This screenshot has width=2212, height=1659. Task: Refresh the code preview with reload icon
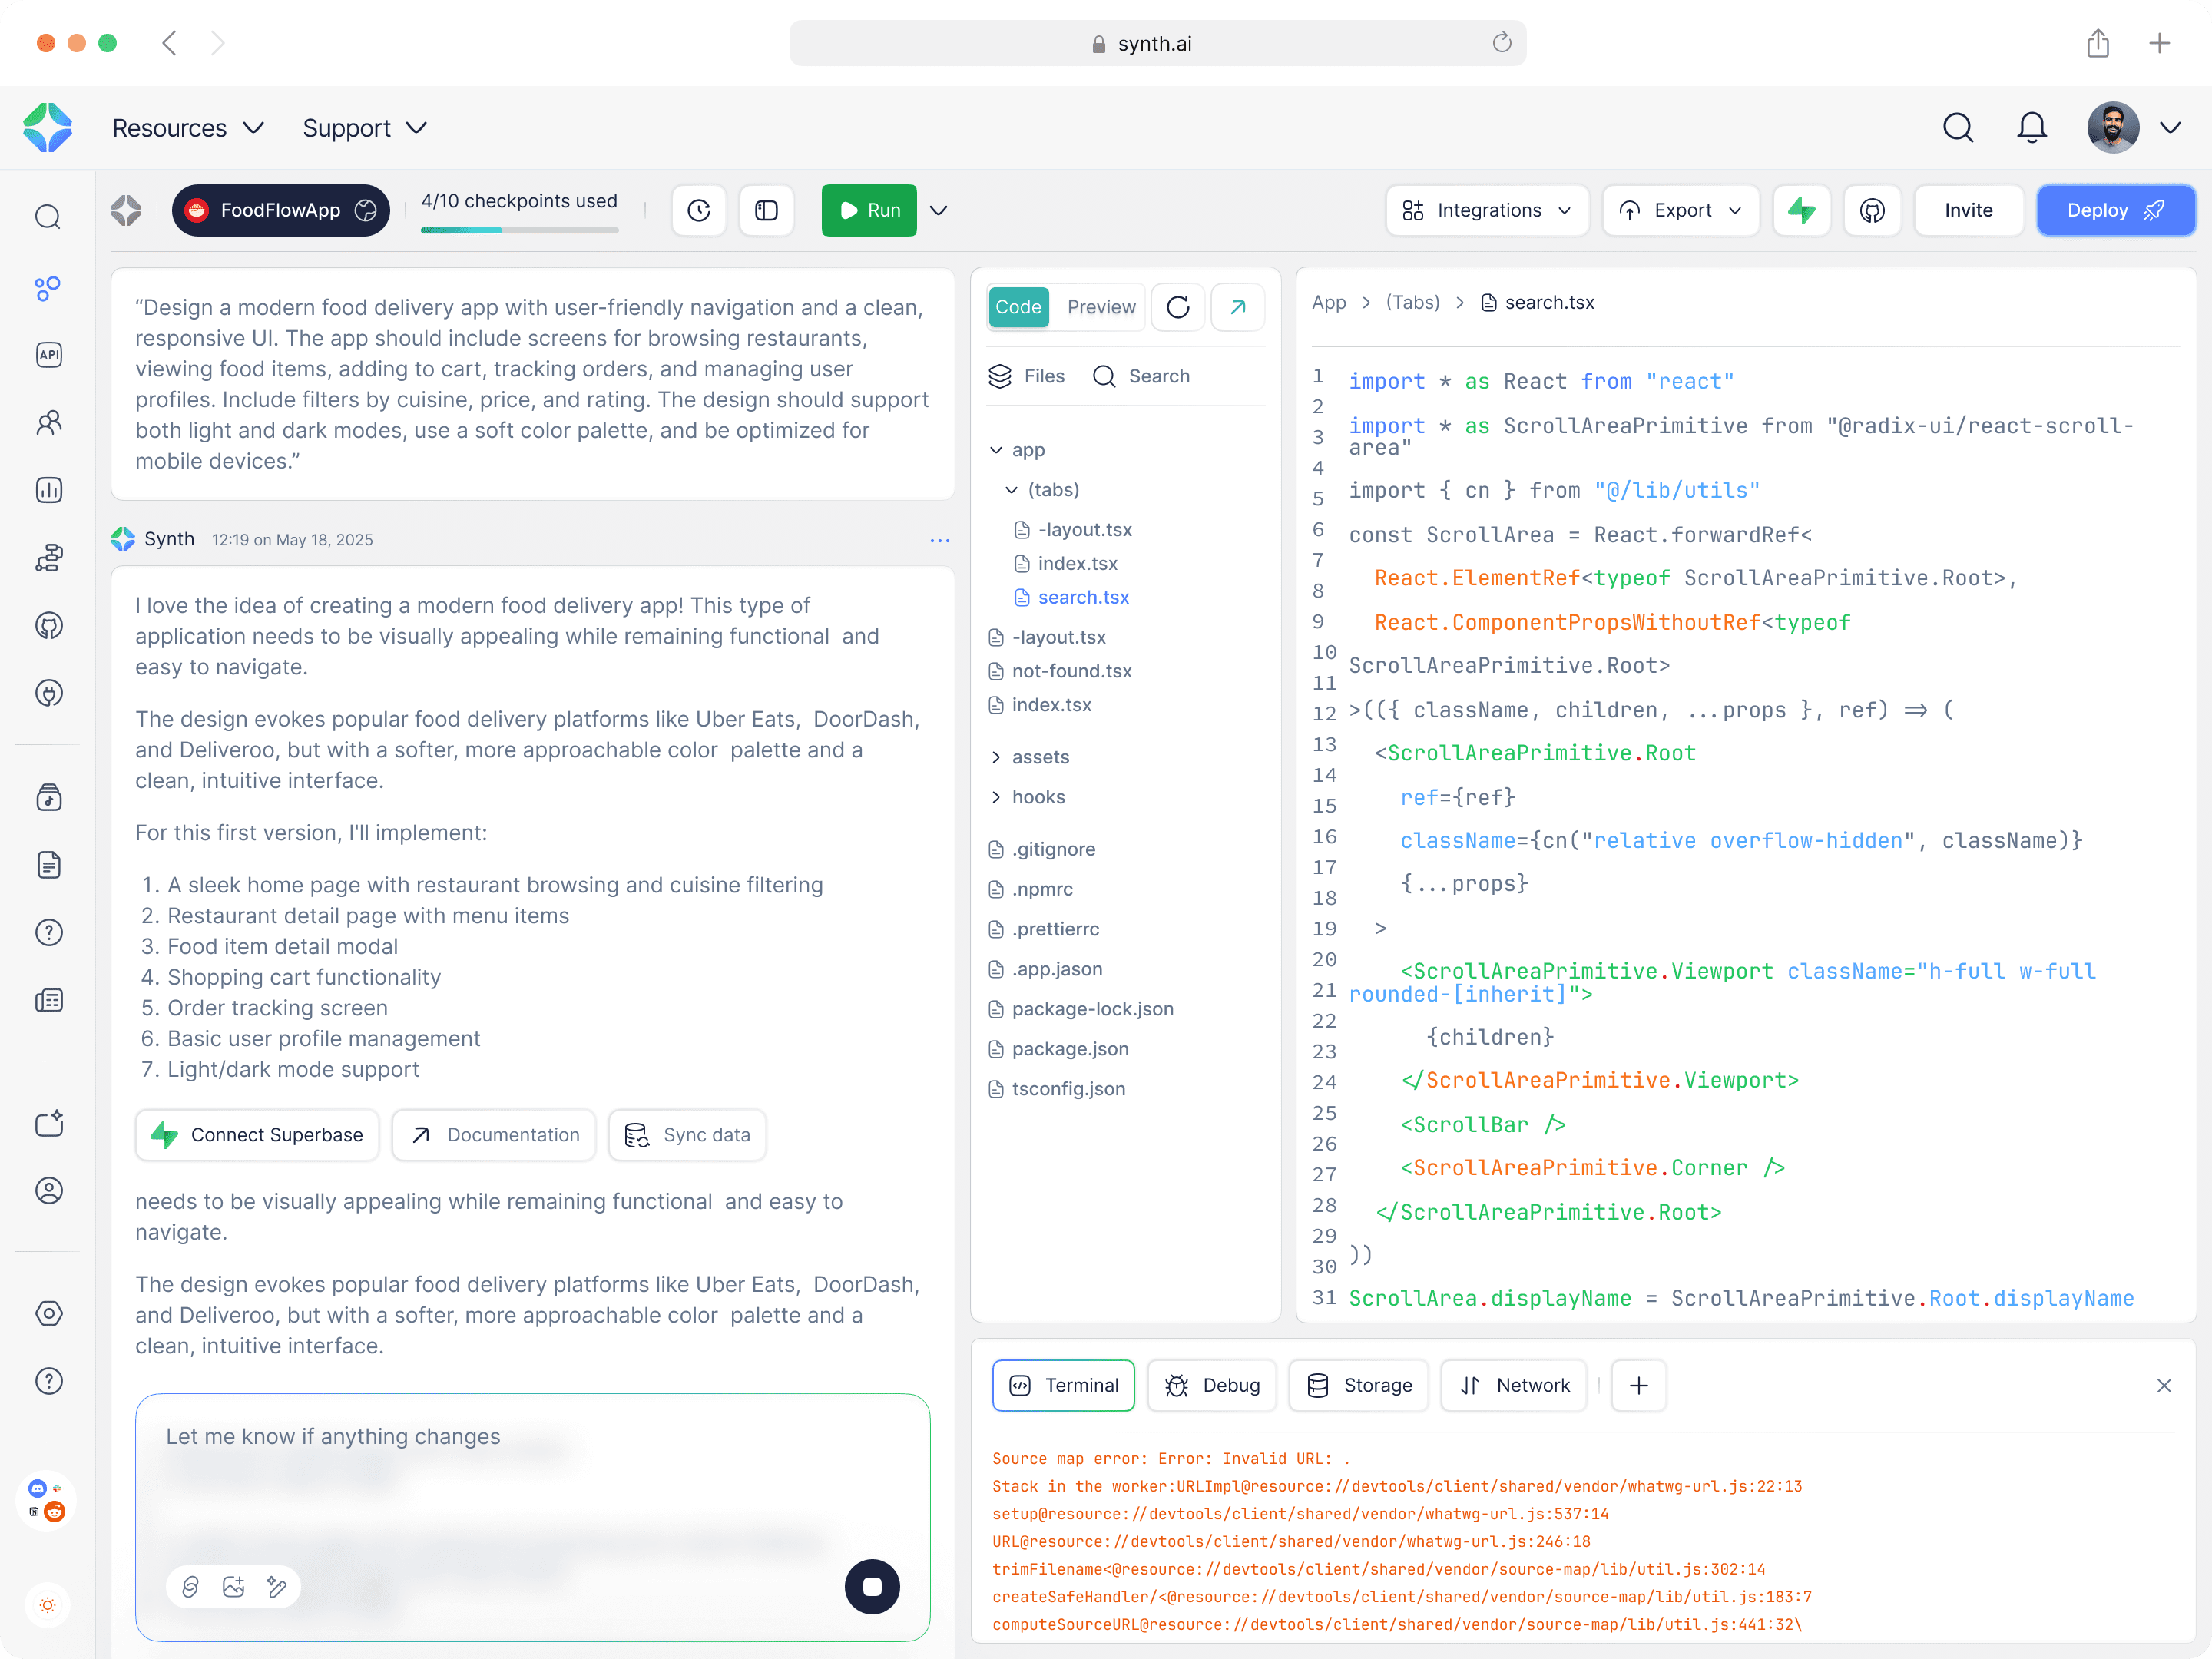(x=1178, y=307)
